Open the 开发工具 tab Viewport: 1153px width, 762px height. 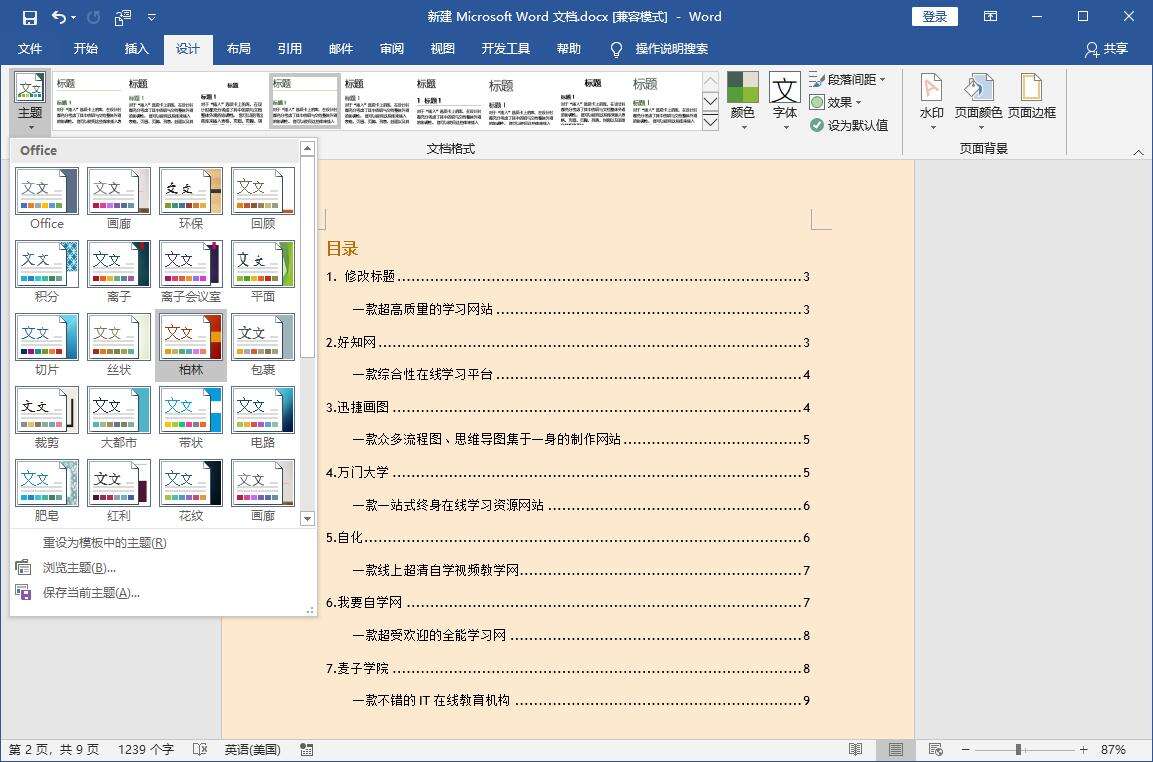(505, 49)
